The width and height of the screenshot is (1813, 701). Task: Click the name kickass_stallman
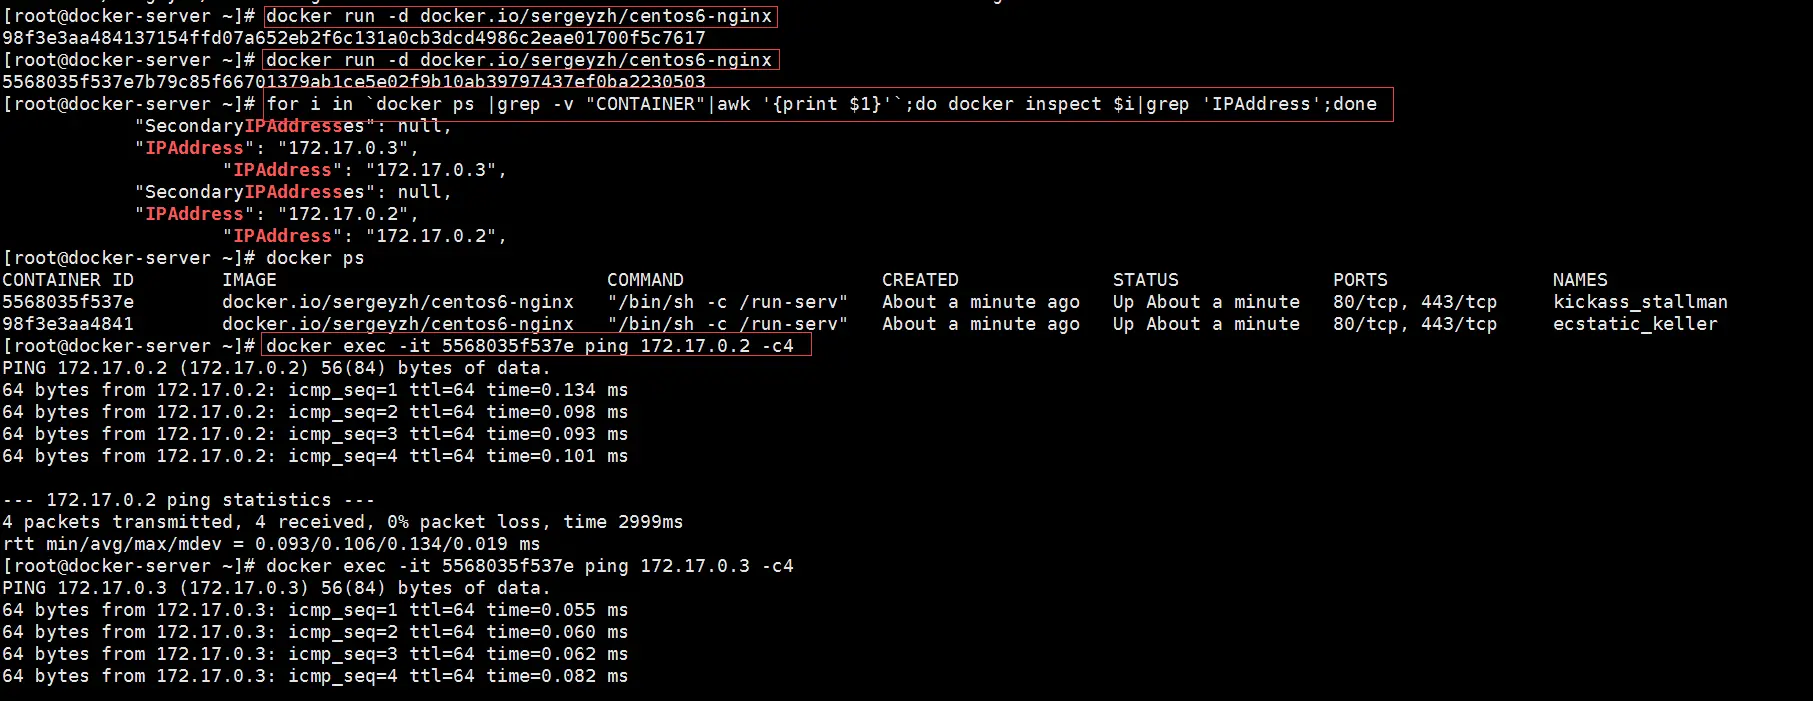(1640, 302)
